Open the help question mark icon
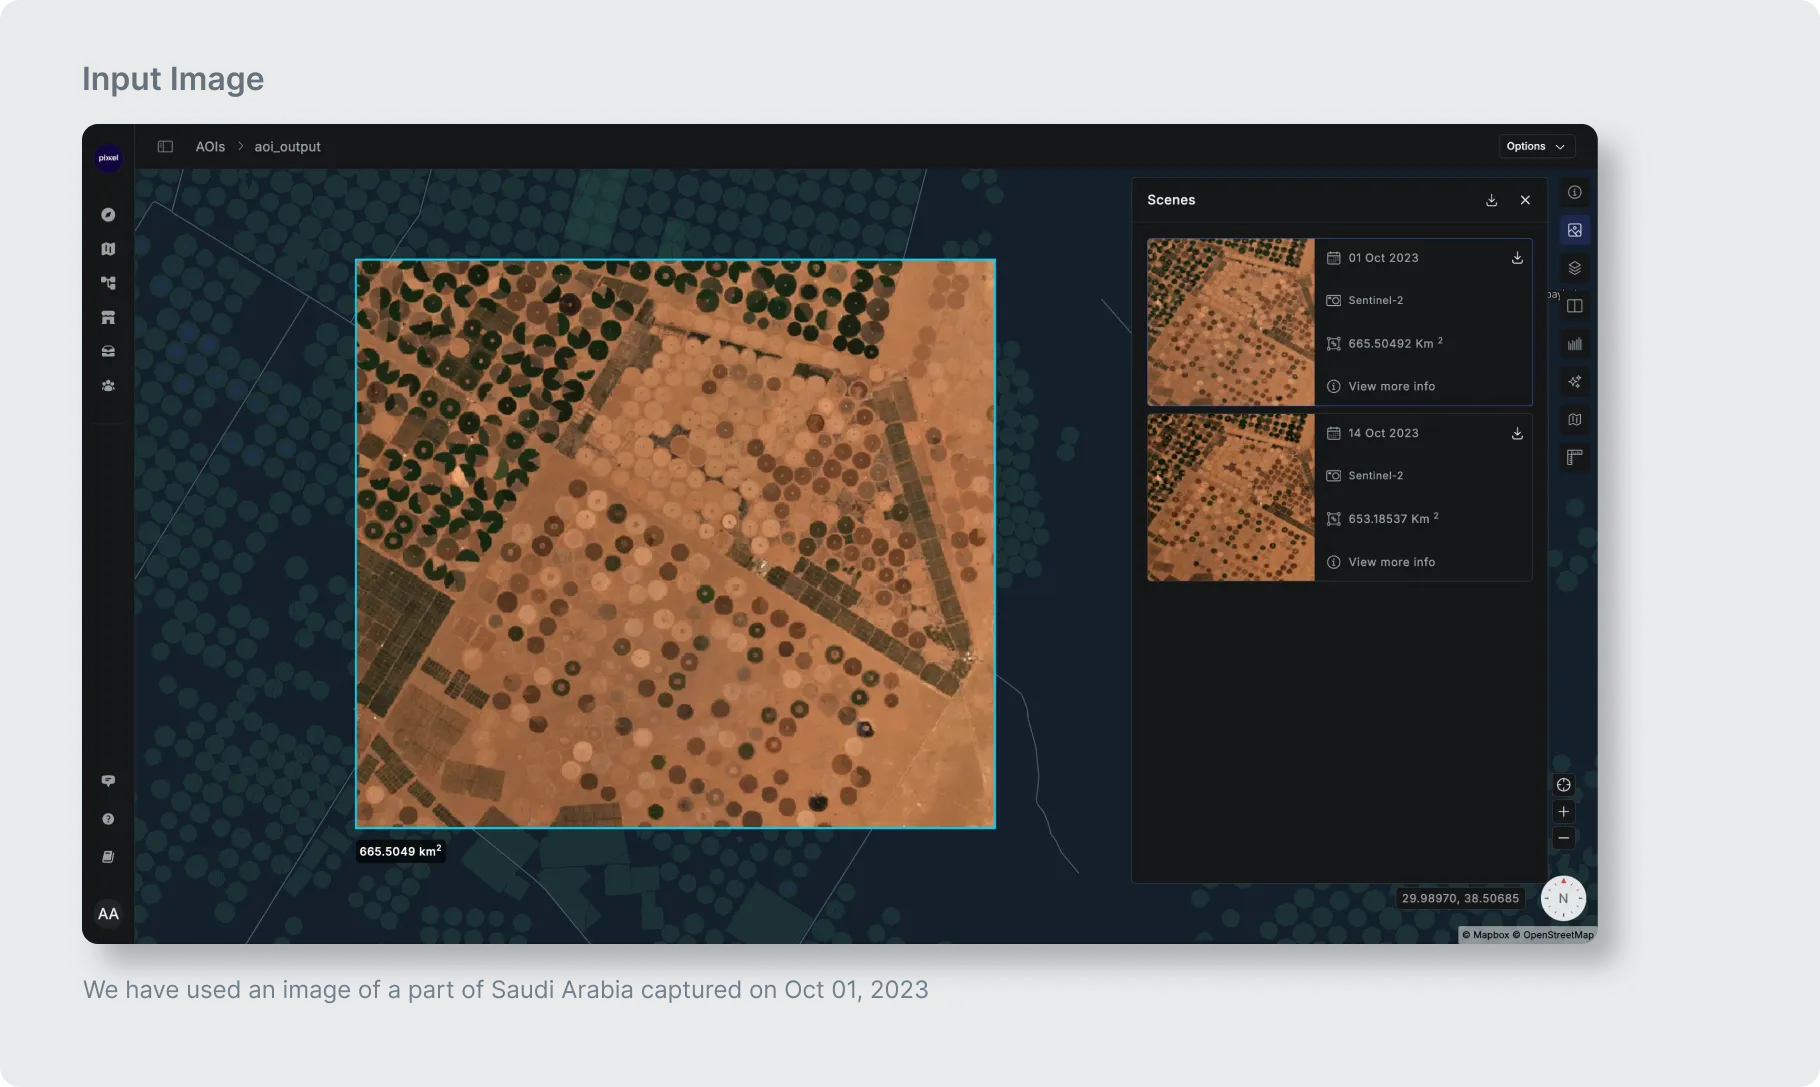Viewport: 1820px width, 1087px height. (108, 819)
